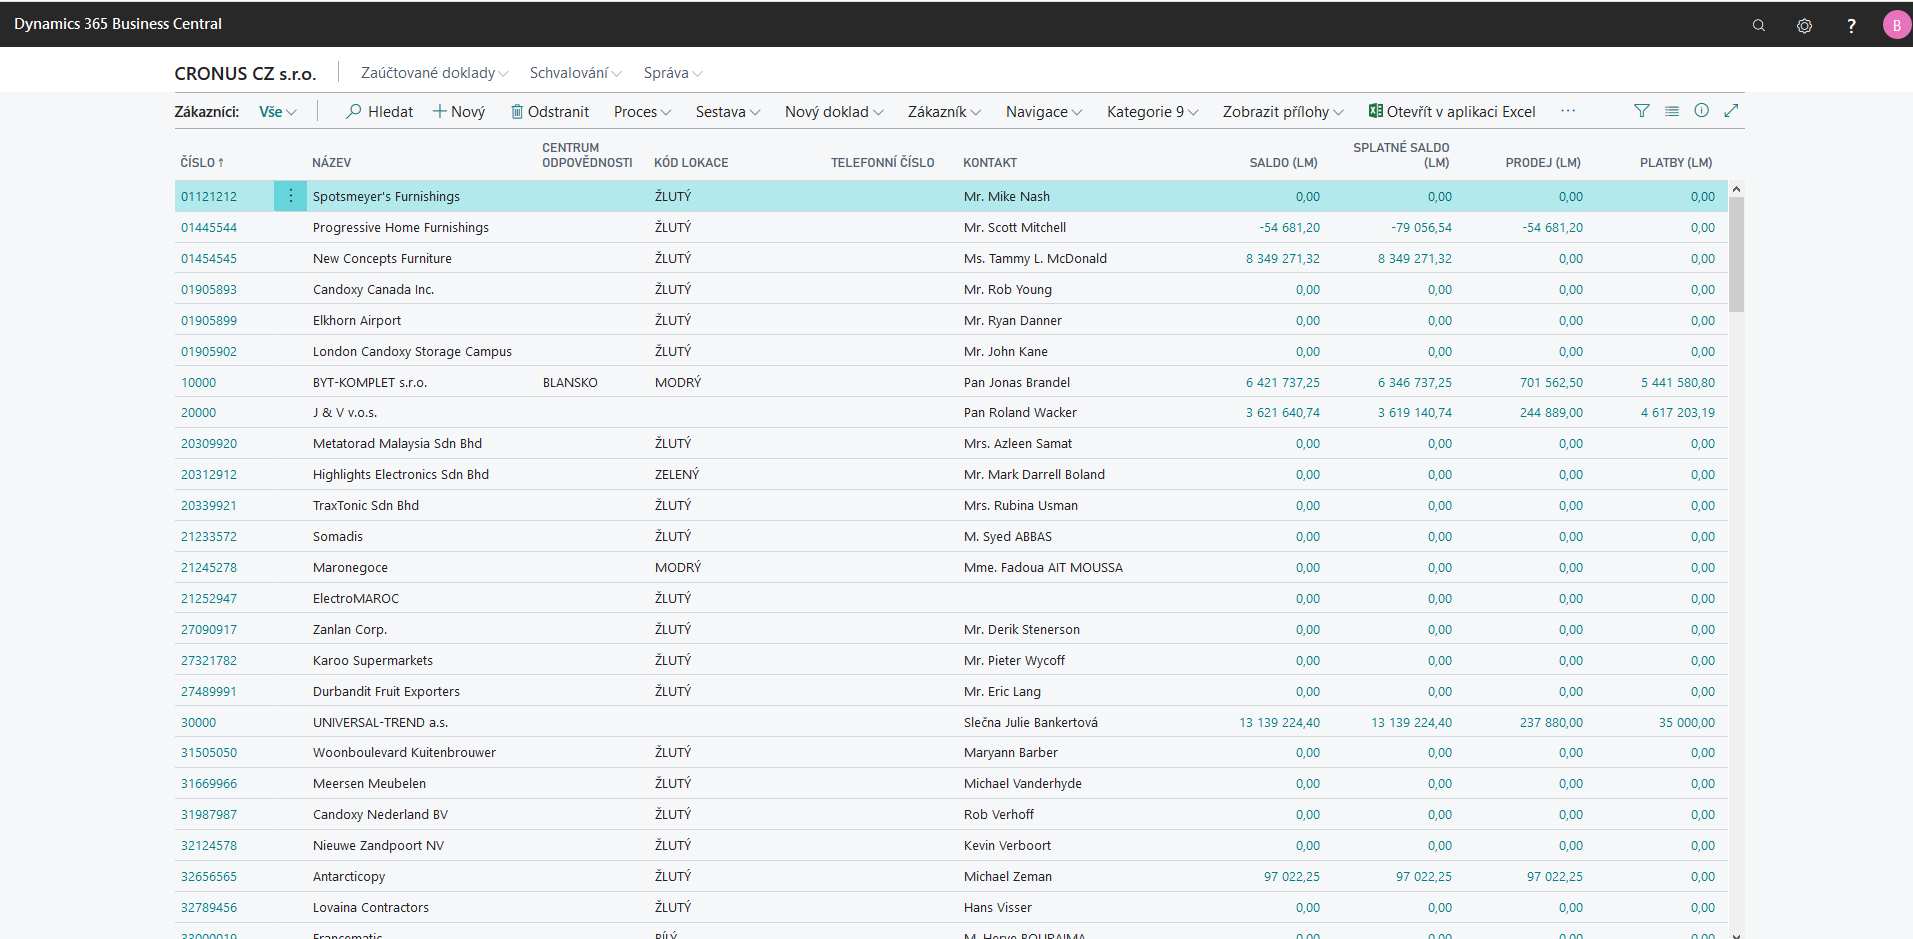The image size is (1913, 939).
Task: Open more actions ellipsis in the toolbar
Action: tap(1568, 111)
